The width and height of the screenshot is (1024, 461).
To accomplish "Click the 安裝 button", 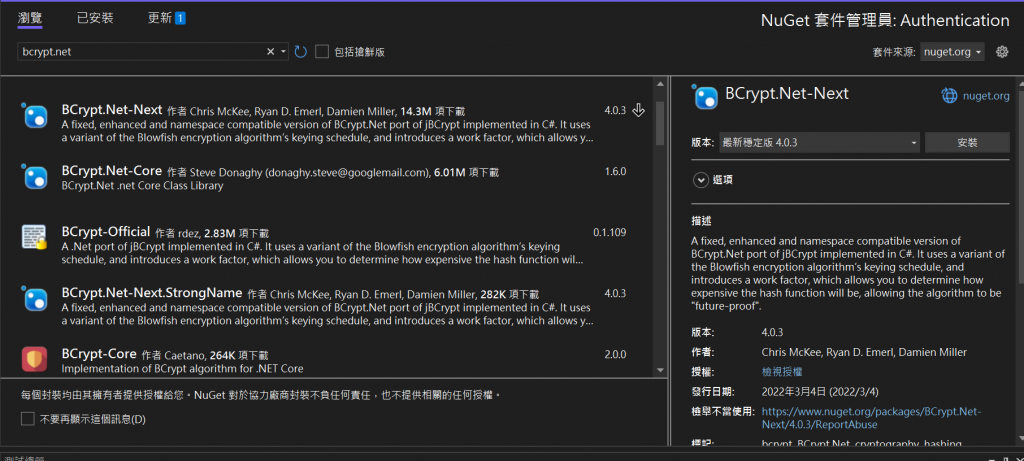I will point(967,142).
